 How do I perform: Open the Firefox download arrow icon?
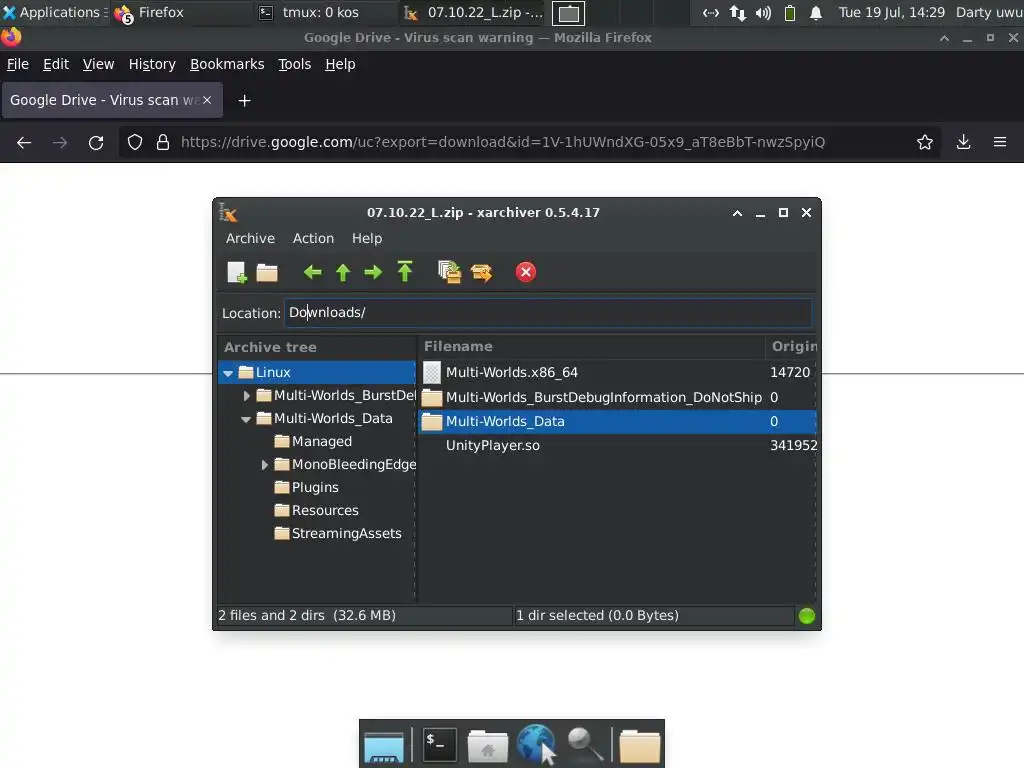[x=963, y=142]
